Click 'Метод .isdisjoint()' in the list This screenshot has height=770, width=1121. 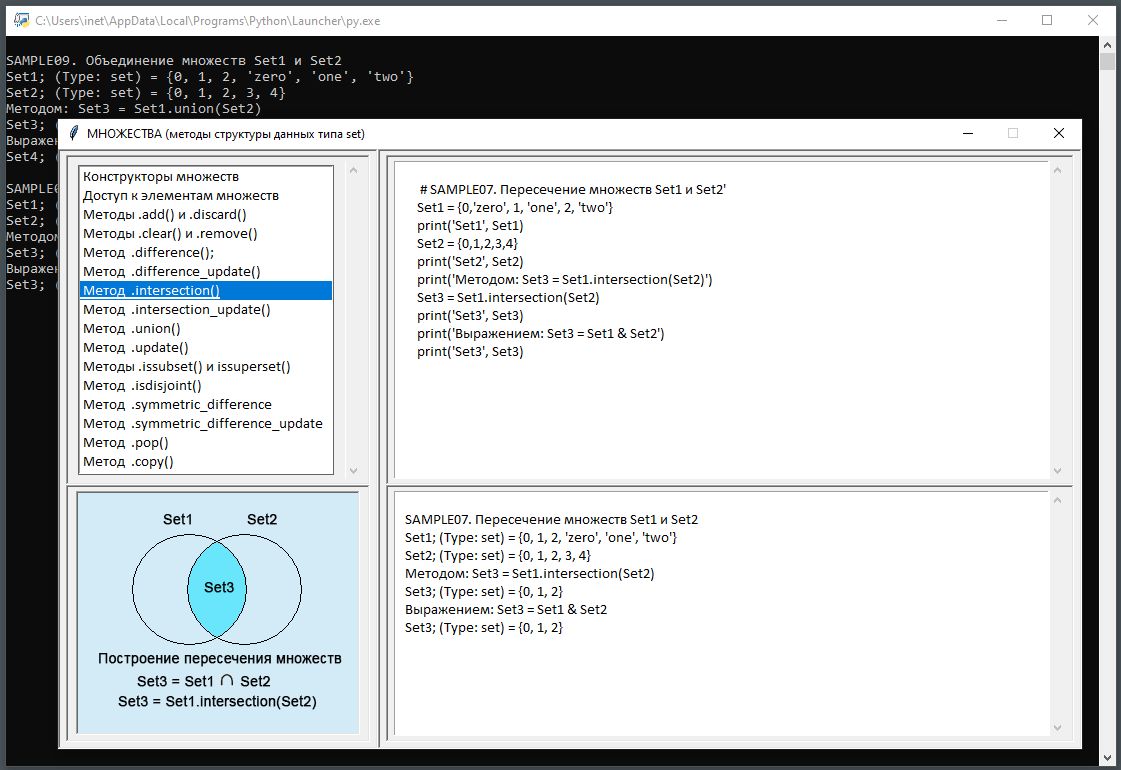point(142,386)
